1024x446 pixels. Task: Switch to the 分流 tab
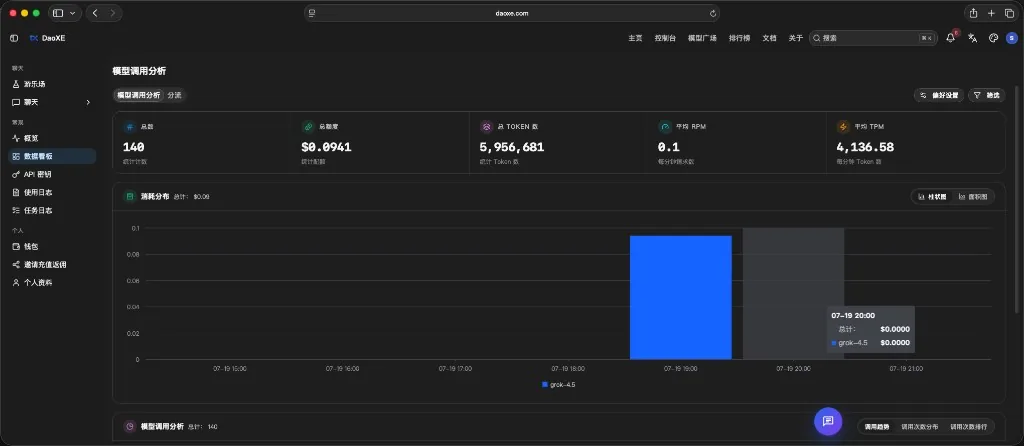pyautogui.click(x=174, y=95)
